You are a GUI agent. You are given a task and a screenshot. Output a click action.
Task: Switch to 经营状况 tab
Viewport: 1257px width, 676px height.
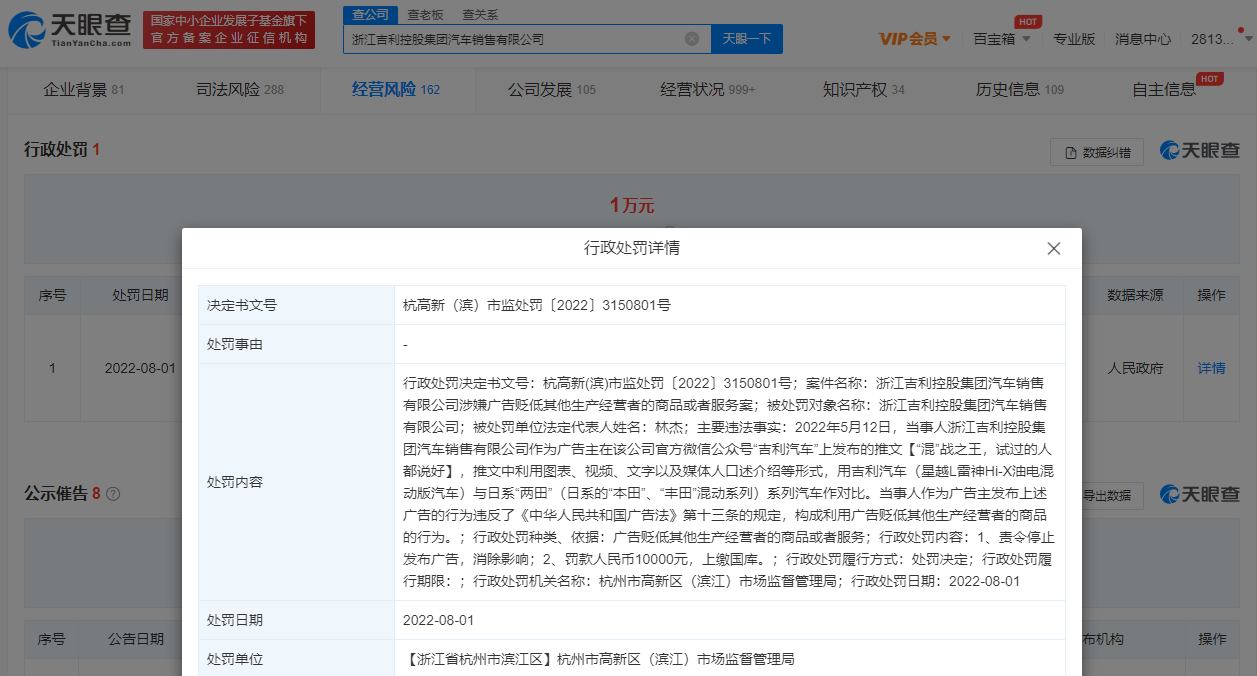coord(708,89)
